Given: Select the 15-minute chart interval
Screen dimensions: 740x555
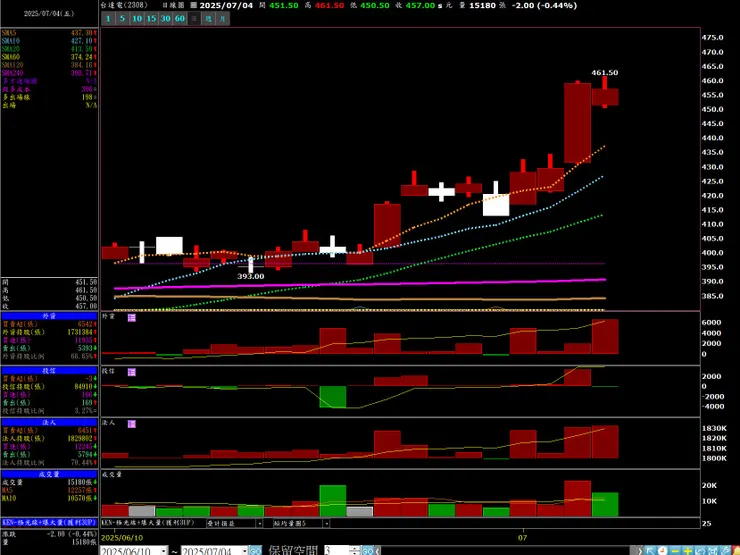Looking at the screenshot, I should coord(151,18).
